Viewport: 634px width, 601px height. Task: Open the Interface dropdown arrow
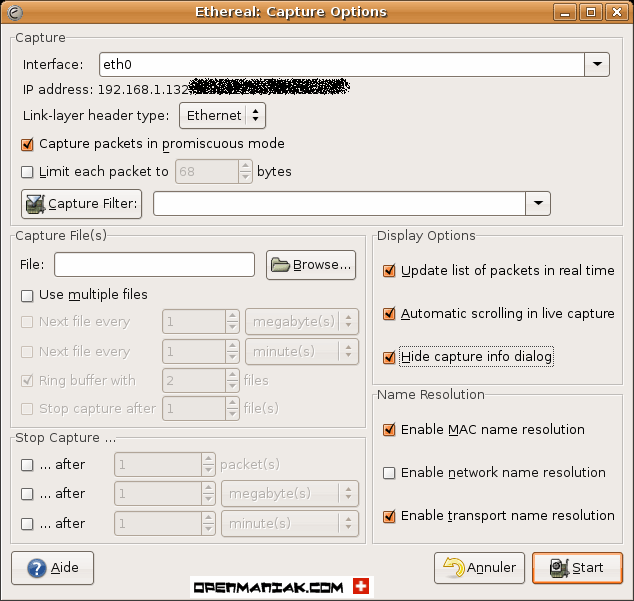coord(597,64)
